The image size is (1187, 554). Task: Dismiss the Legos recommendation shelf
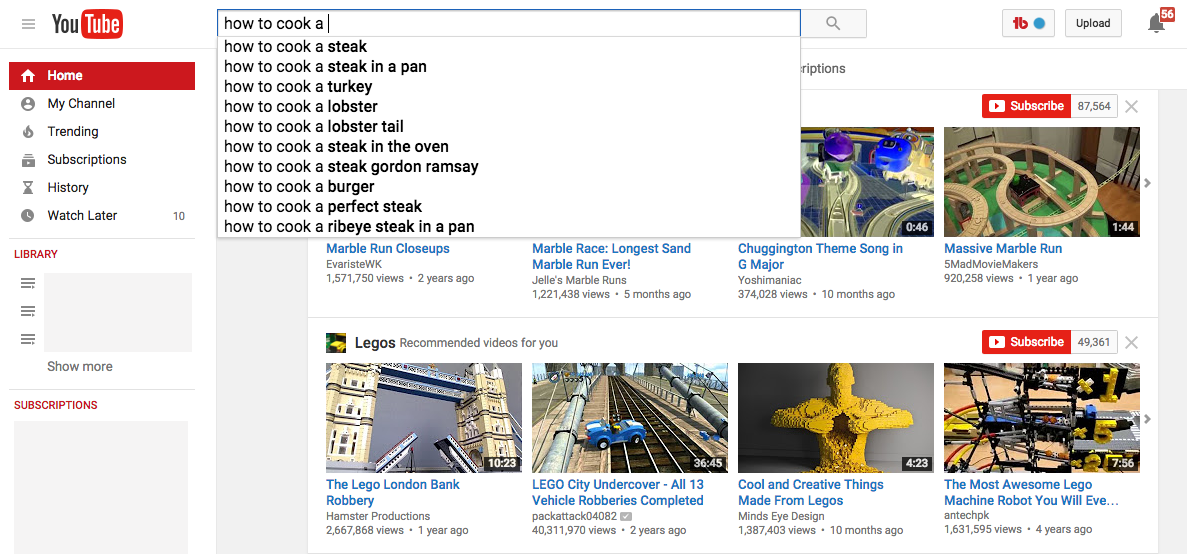click(x=1132, y=343)
